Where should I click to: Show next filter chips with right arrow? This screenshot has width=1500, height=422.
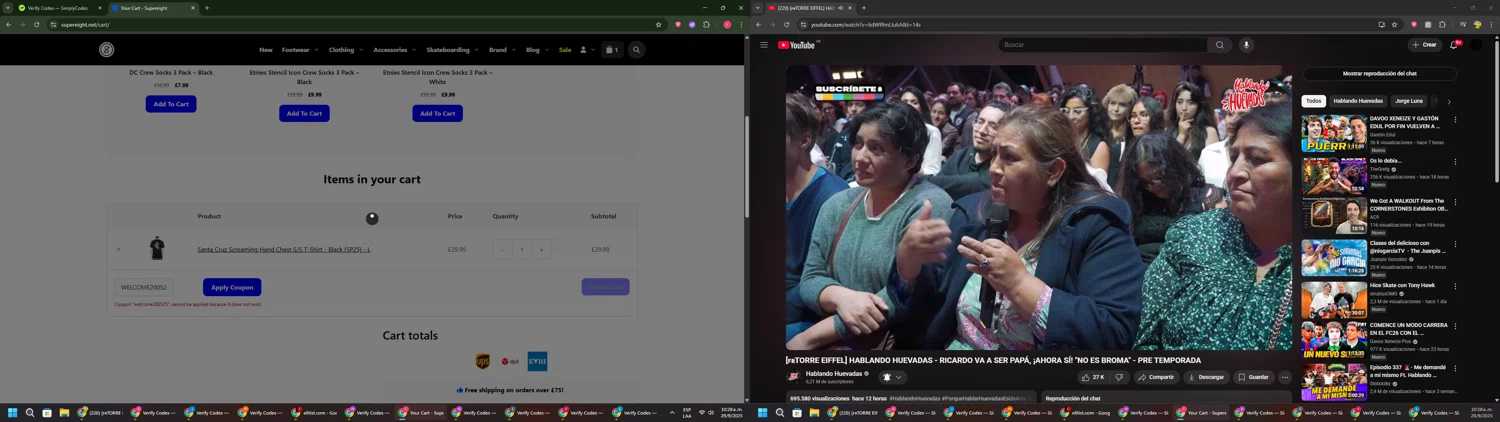click(x=1449, y=101)
